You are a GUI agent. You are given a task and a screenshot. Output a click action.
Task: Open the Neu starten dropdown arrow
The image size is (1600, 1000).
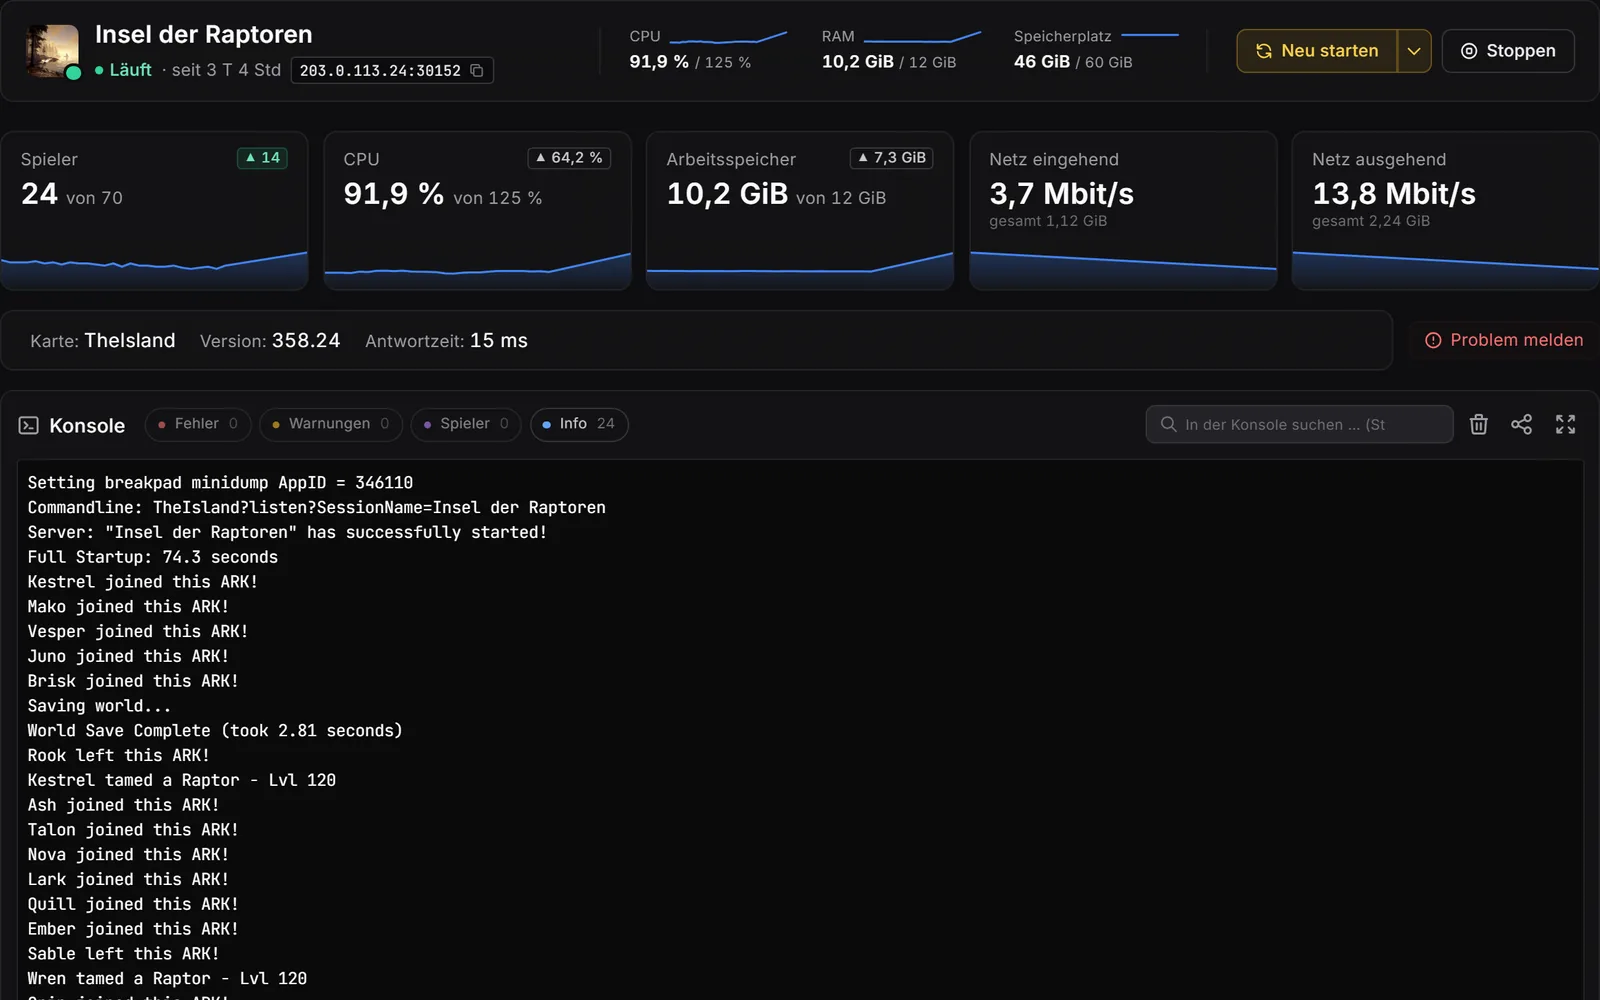1414,51
